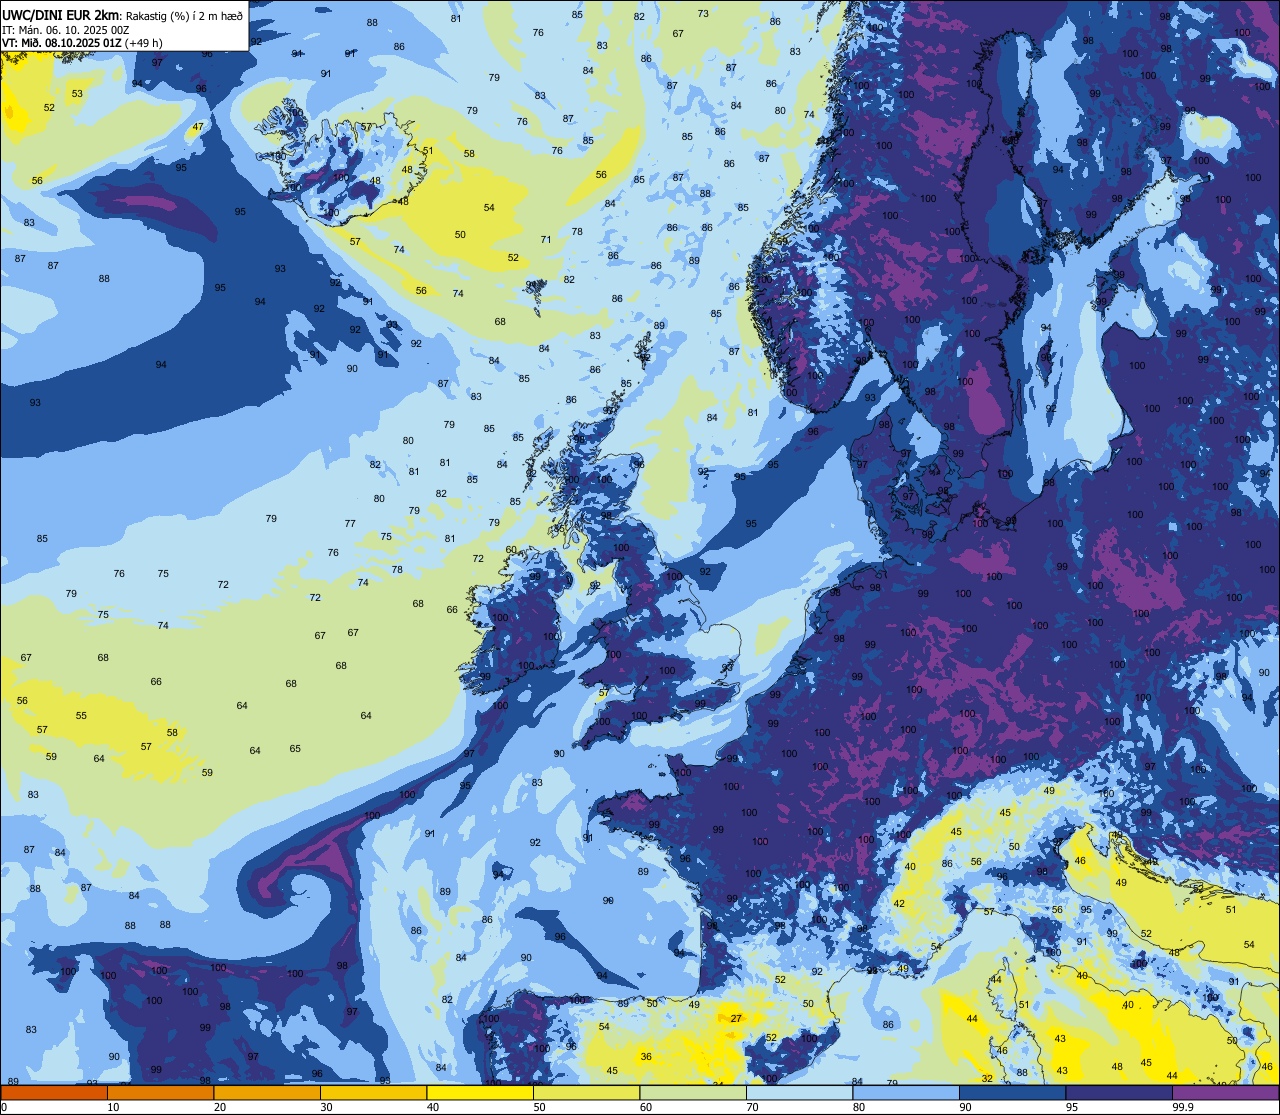Click the purple legend swatch above 99.9
The height and width of the screenshot is (1115, 1280).
pos(1225,1093)
